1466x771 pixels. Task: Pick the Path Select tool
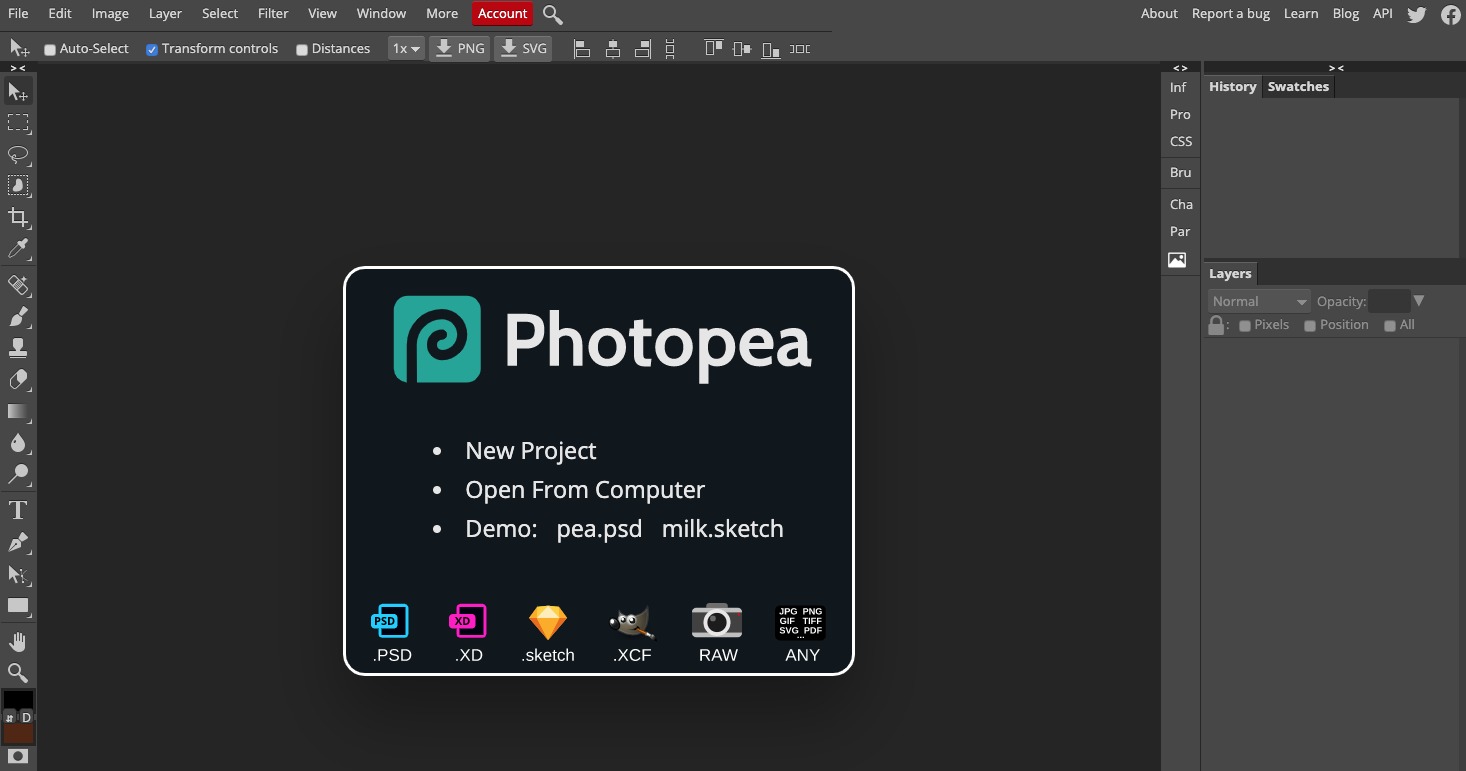[18, 574]
